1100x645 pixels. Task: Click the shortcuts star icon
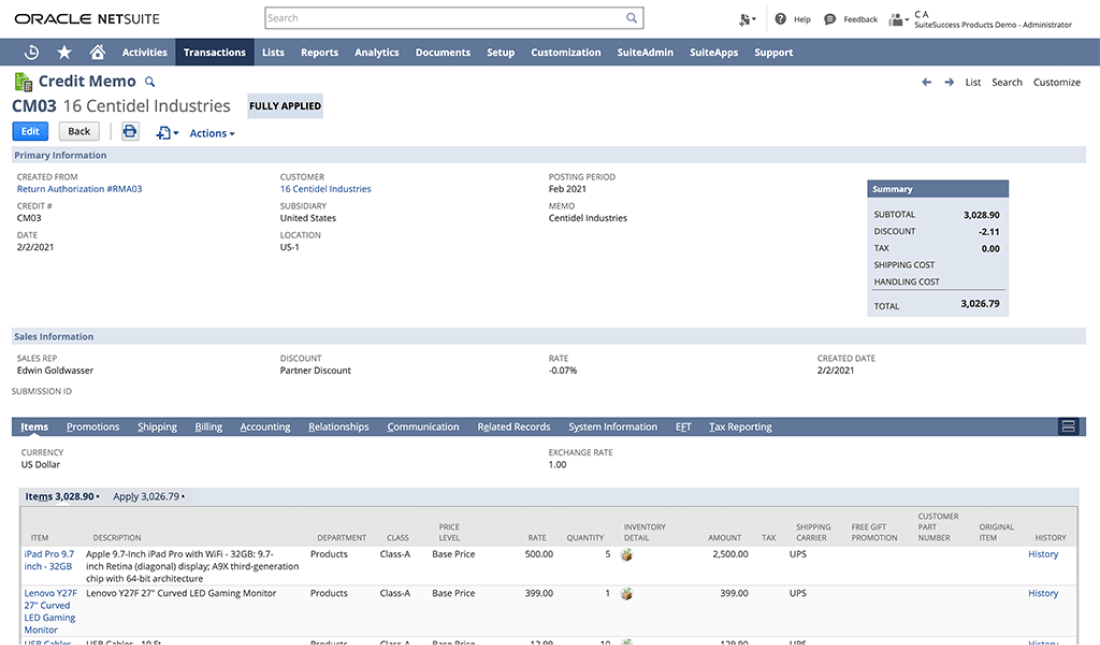coord(64,52)
